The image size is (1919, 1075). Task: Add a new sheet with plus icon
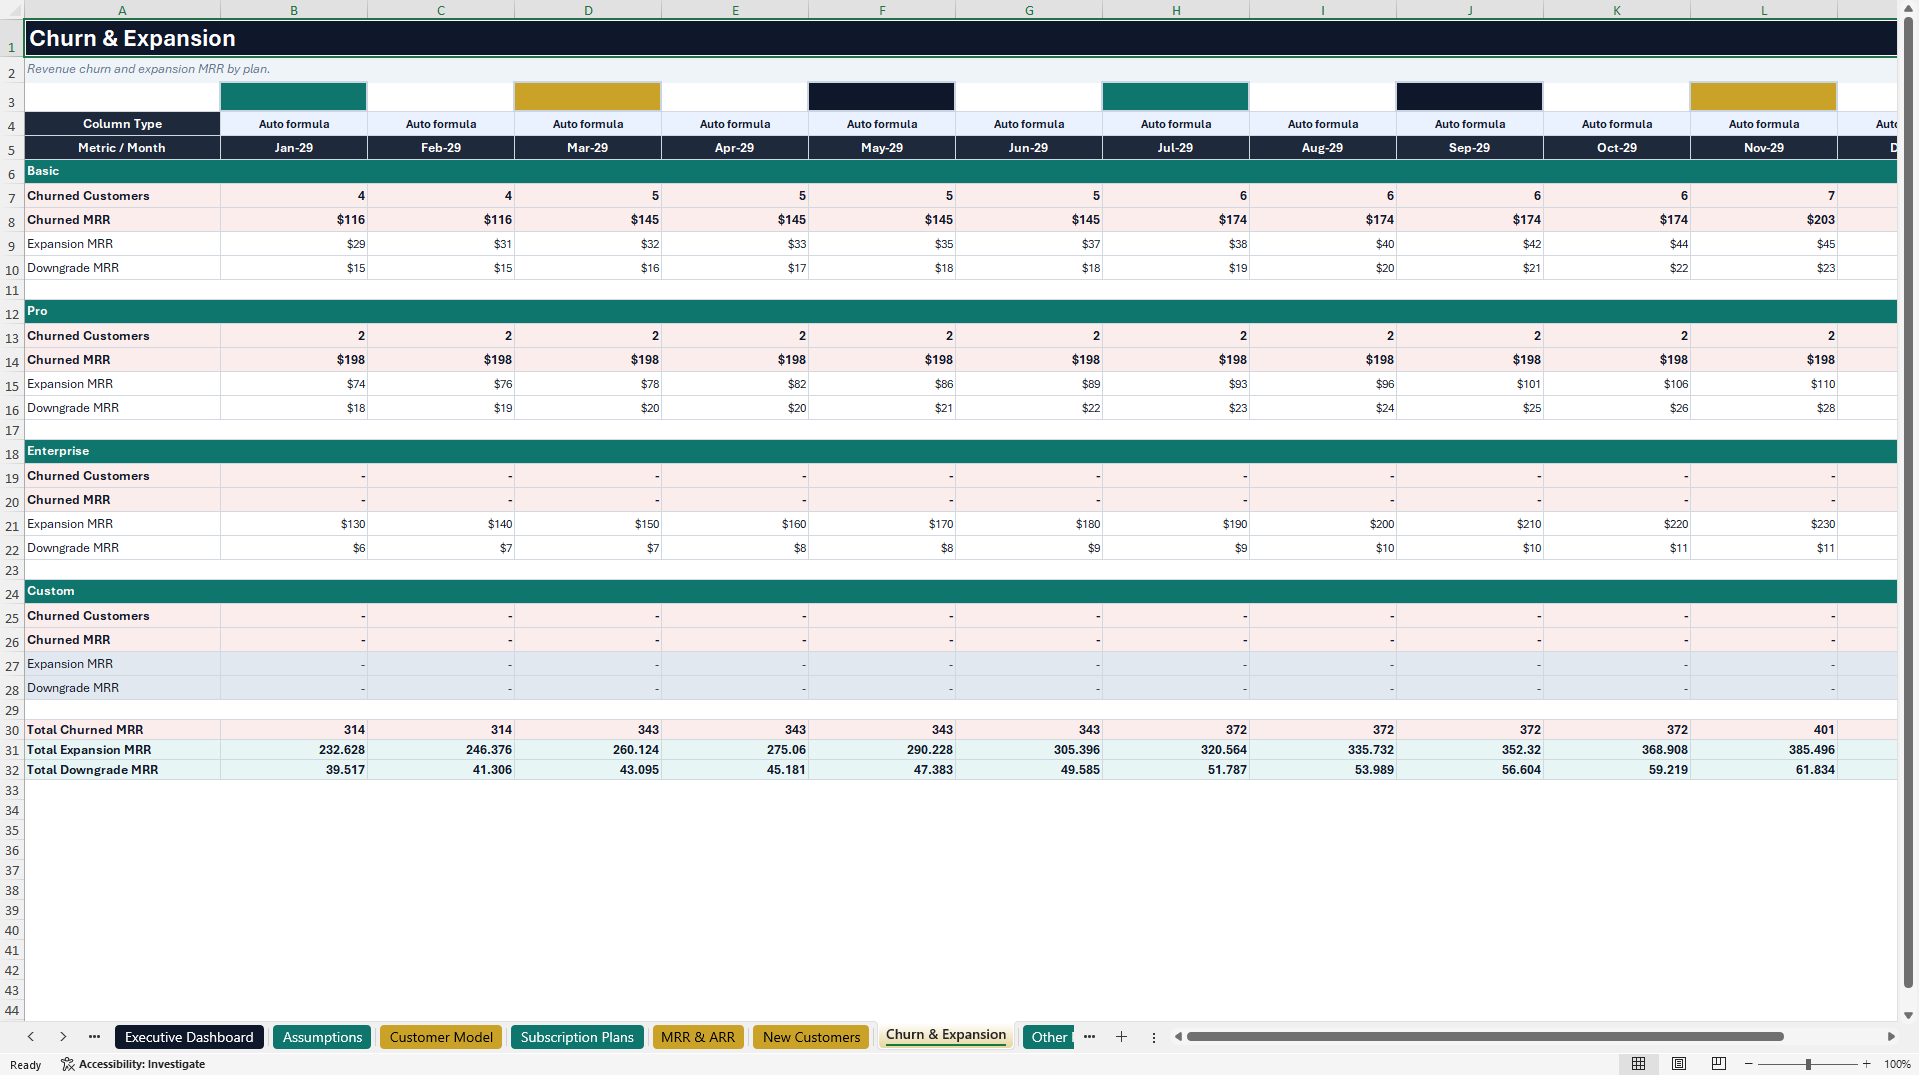coord(1121,1037)
